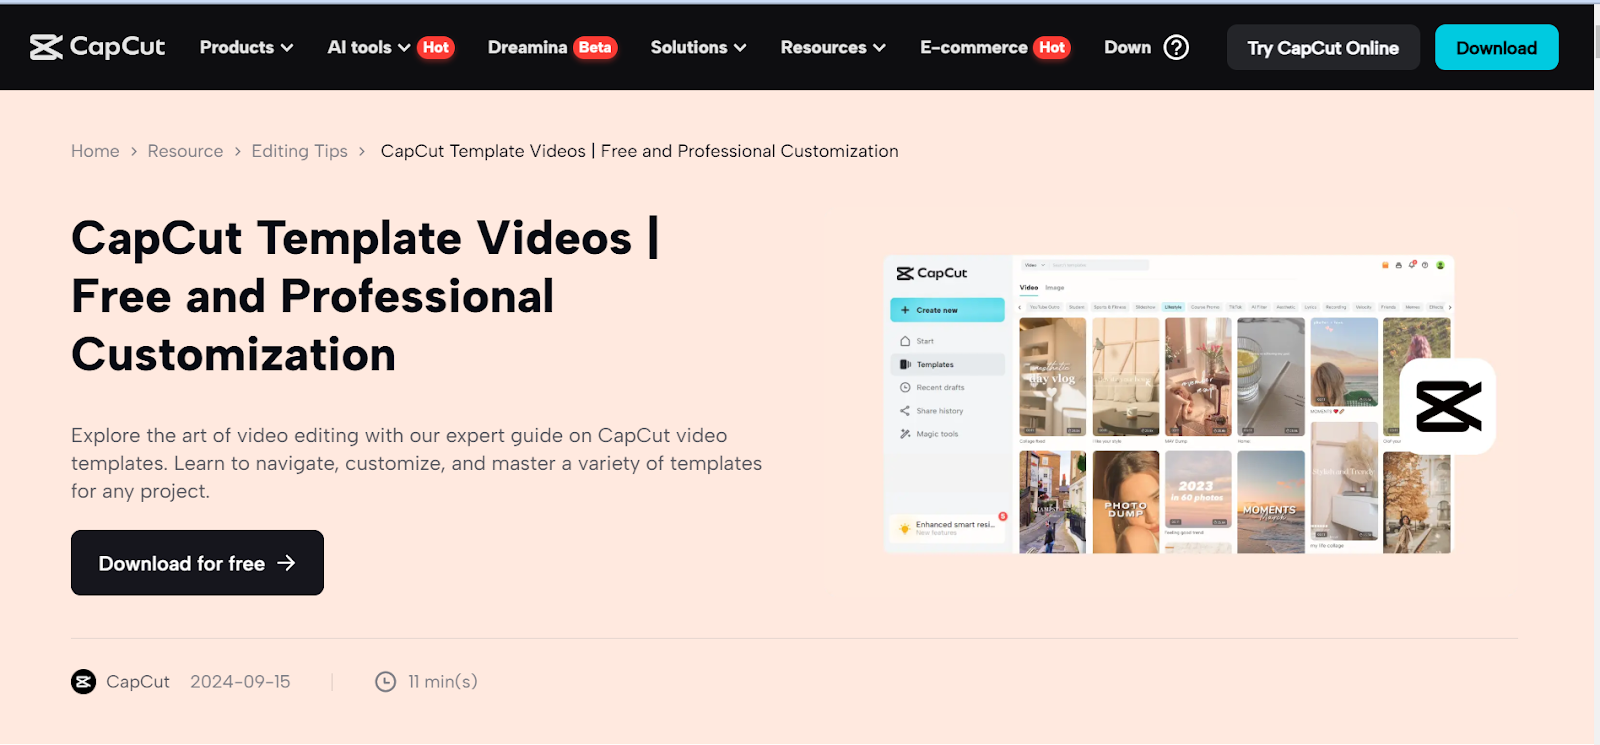Click the Create new button in the preview
Screen dimensions: 1600x745
click(x=947, y=310)
